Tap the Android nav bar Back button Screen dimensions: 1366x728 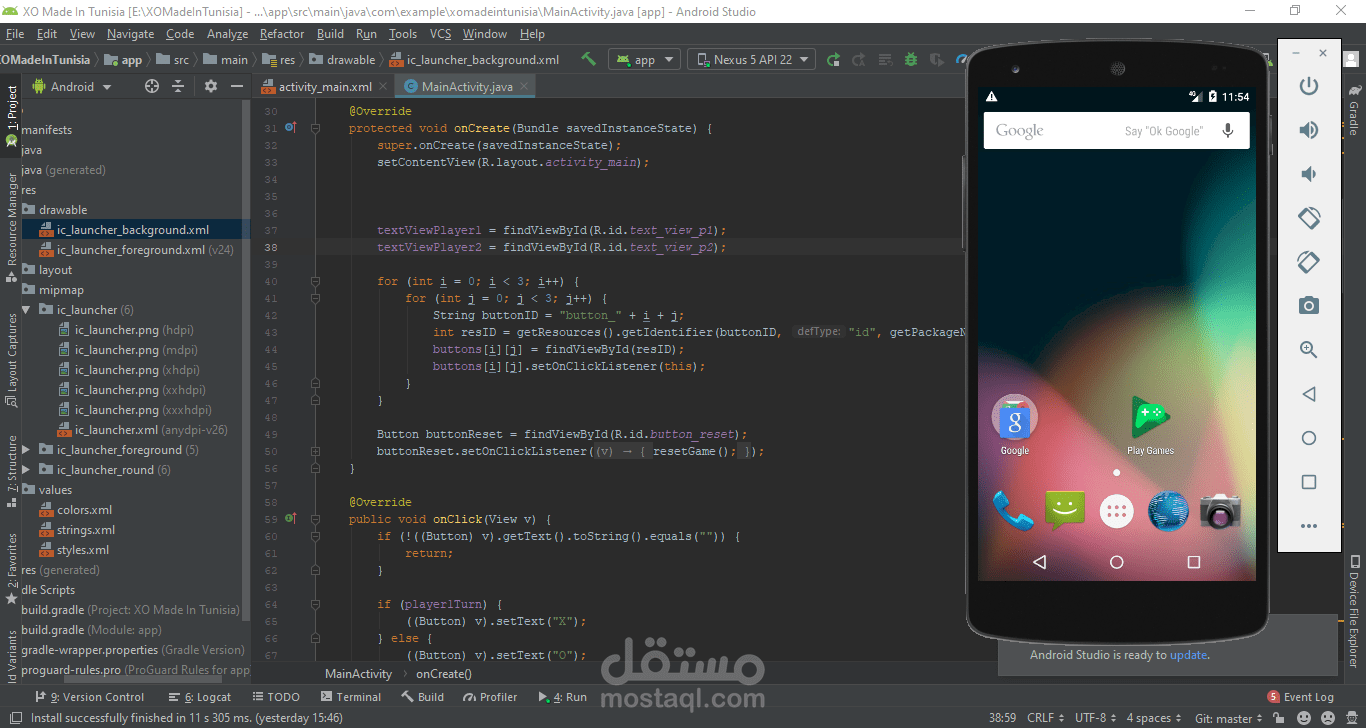(1039, 562)
